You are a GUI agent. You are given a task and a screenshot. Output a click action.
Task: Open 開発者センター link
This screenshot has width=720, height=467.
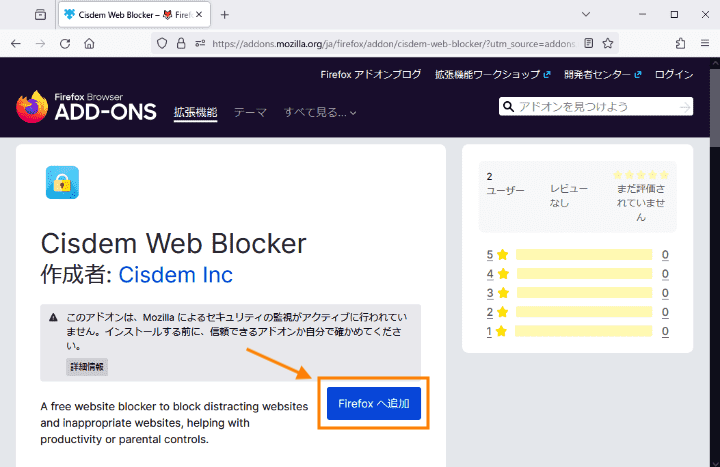602,74
